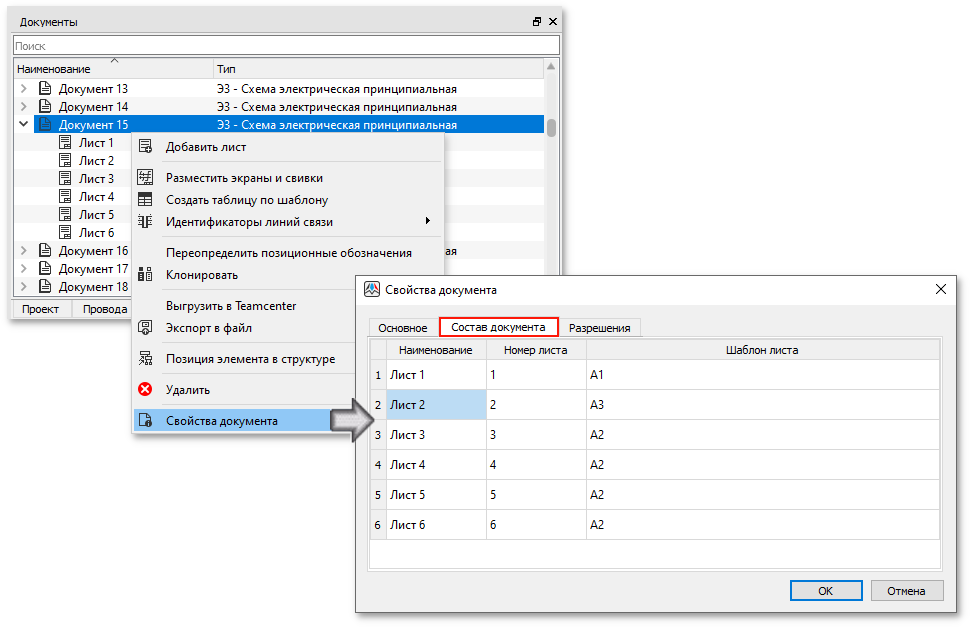Image resolution: width=970 pixels, height=627 pixels.
Task: Expand the Документ 17 tree node
Action: (x=24, y=269)
